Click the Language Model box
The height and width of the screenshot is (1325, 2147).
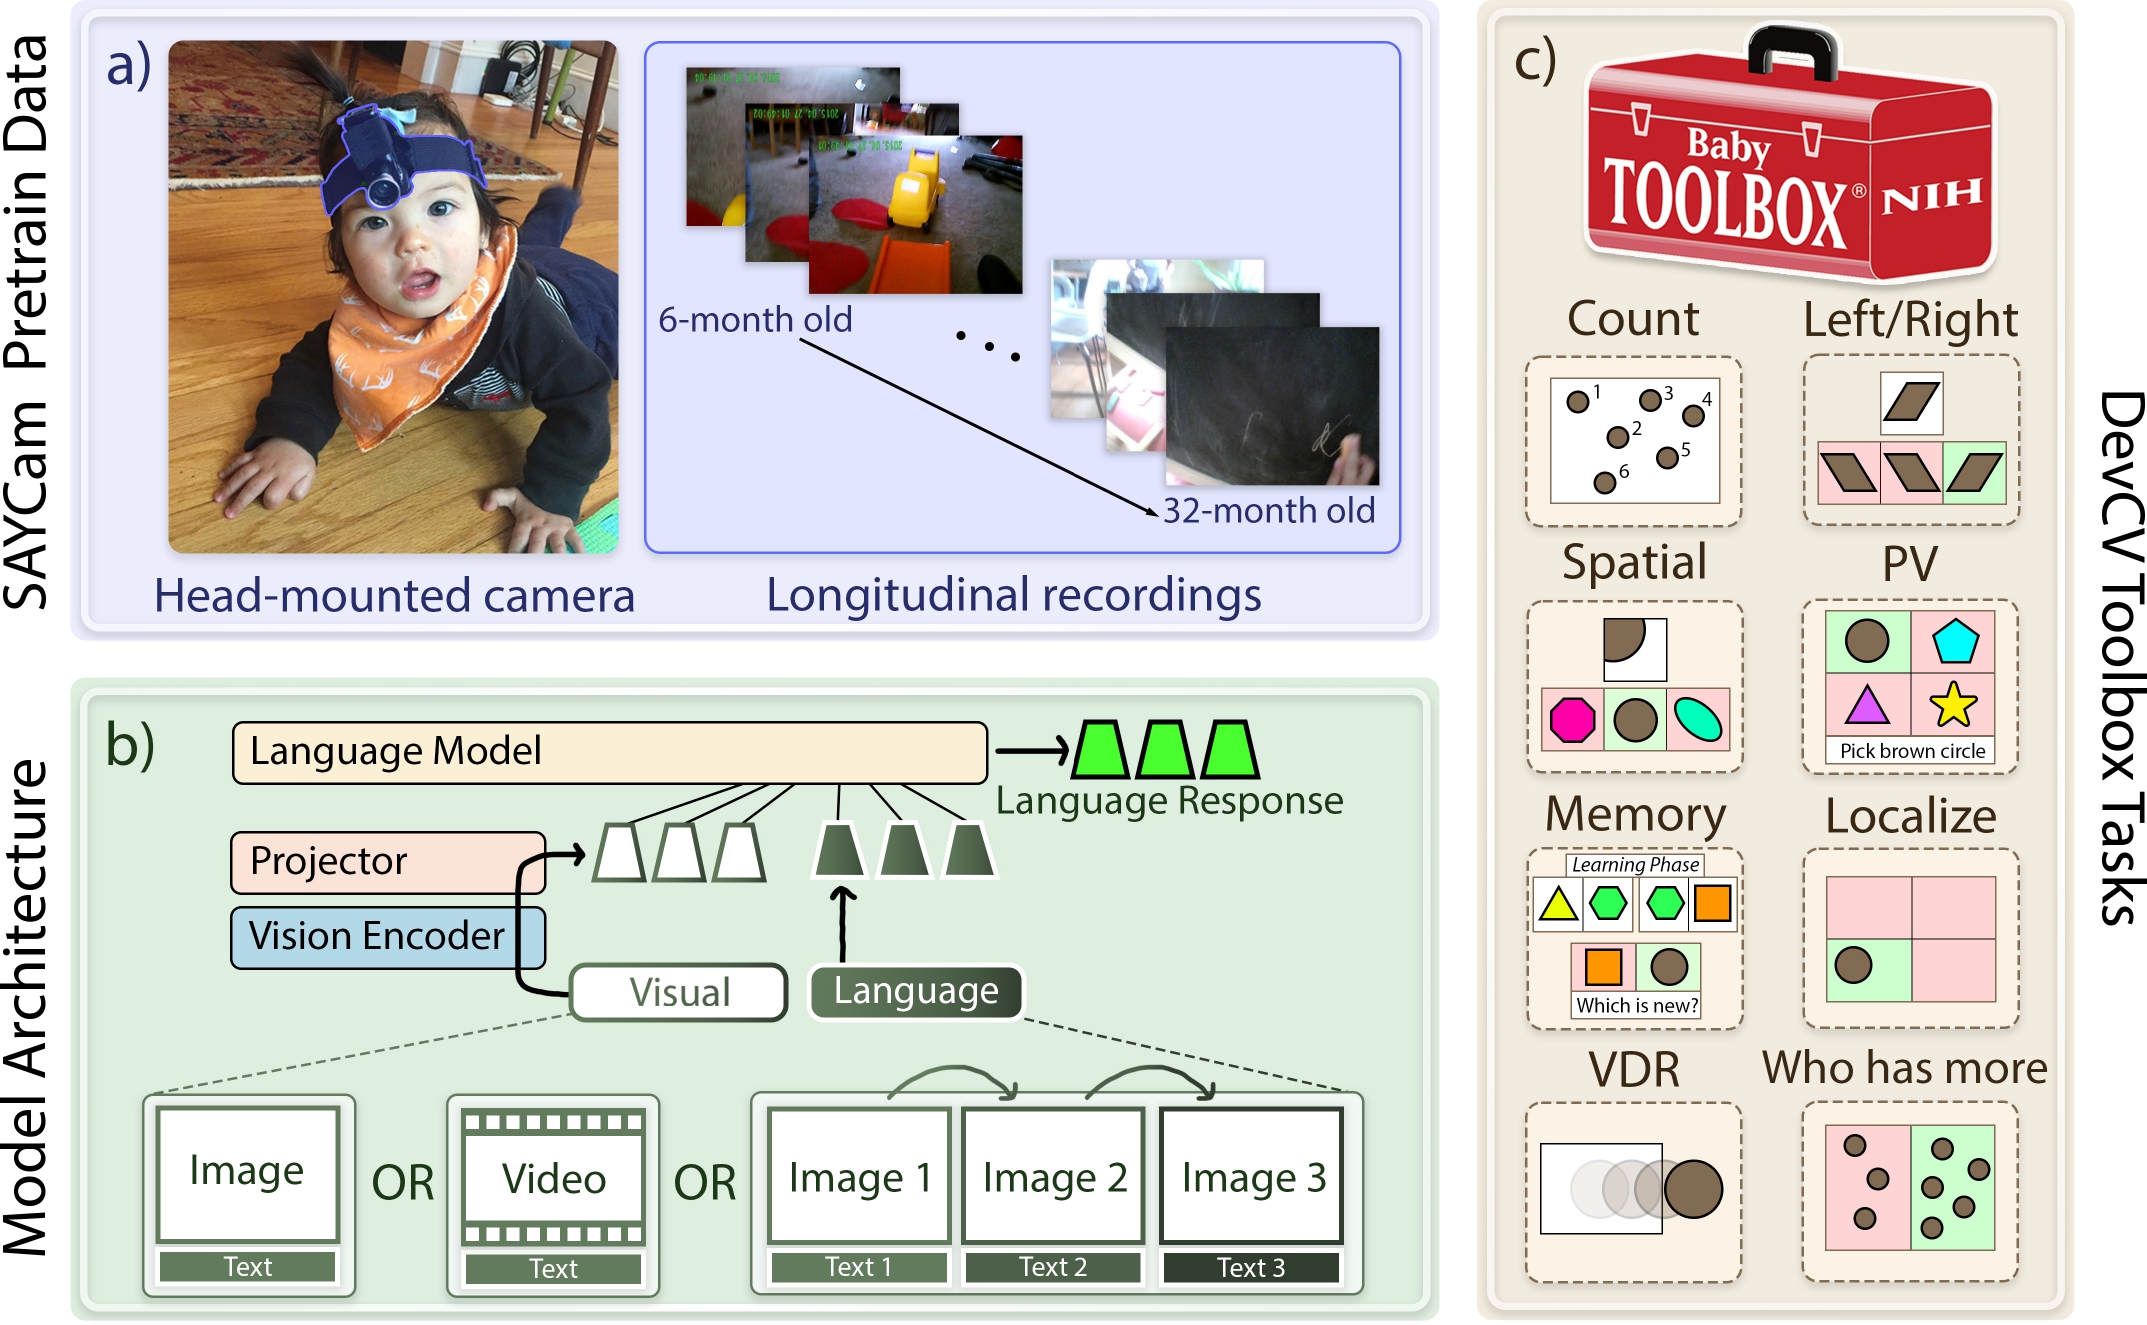pyautogui.click(x=609, y=752)
